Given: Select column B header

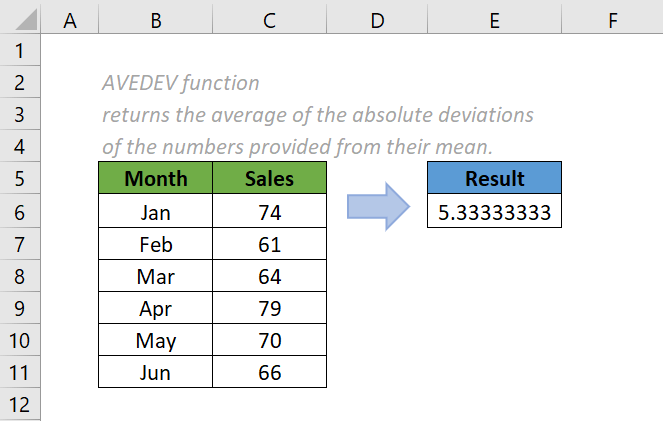Looking at the screenshot, I should (155, 19).
